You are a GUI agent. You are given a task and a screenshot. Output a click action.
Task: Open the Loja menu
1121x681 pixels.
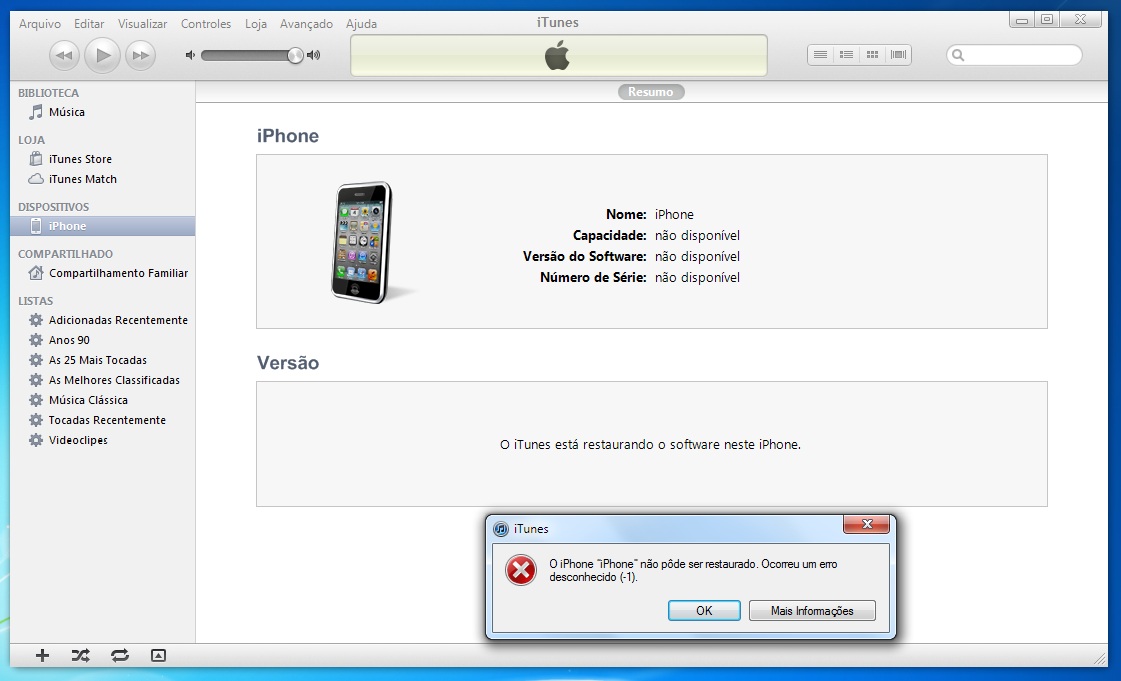pyautogui.click(x=255, y=24)
